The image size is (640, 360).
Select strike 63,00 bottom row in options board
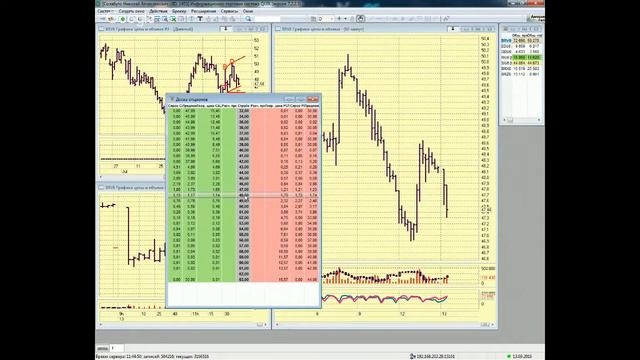(244, 280)
